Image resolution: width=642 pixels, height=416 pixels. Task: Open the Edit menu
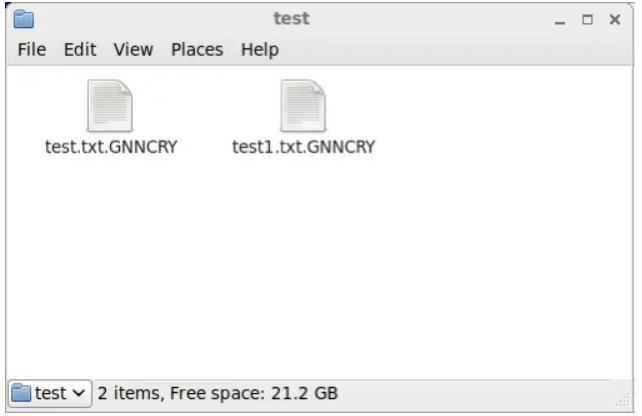[80, 50]
